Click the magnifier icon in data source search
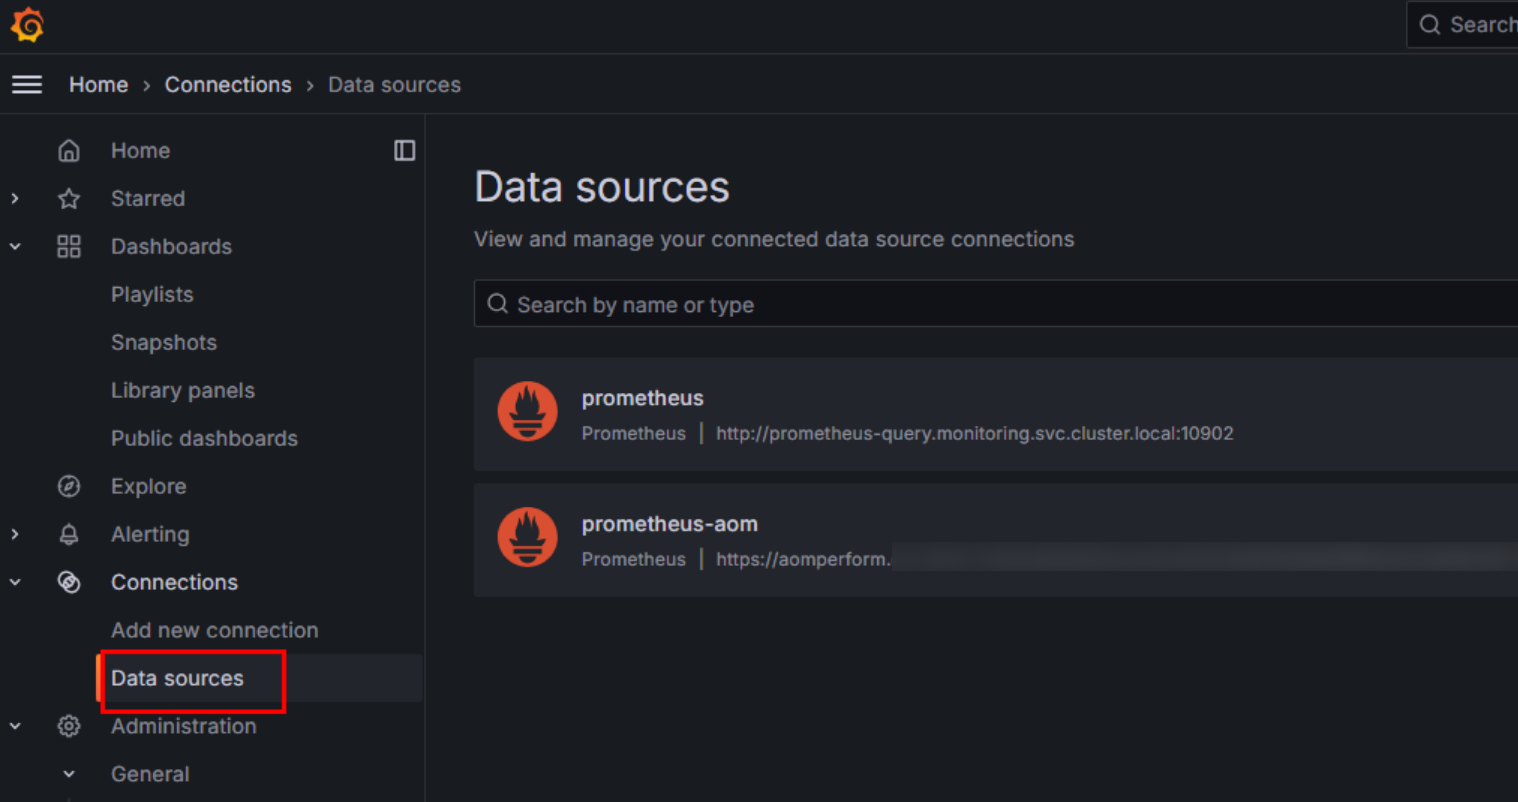Viewport: 1518px width, 802px height. point(497,304)
